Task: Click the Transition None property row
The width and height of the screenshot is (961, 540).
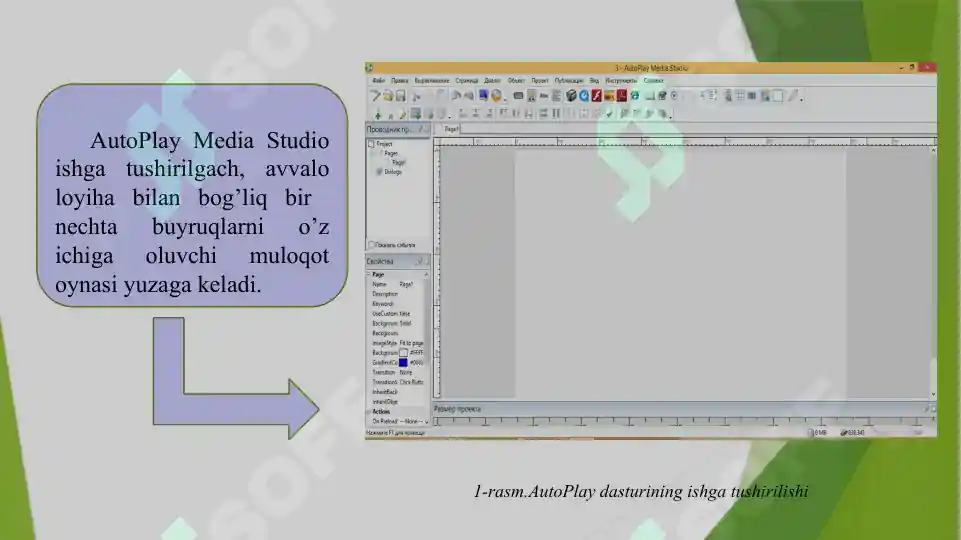Action: click(x=397, y=373)
